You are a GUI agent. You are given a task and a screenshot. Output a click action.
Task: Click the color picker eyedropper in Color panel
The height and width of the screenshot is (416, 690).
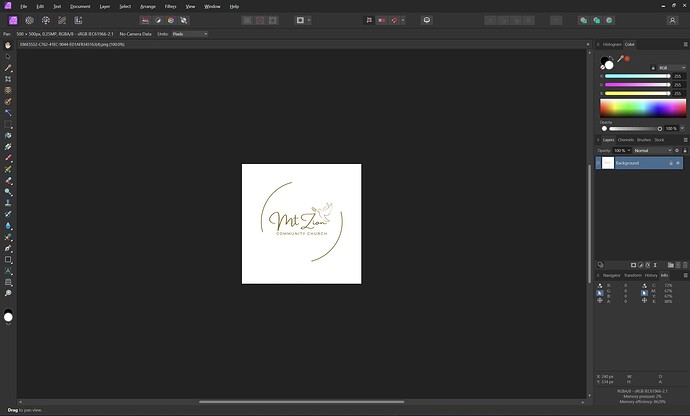[620, 58]
